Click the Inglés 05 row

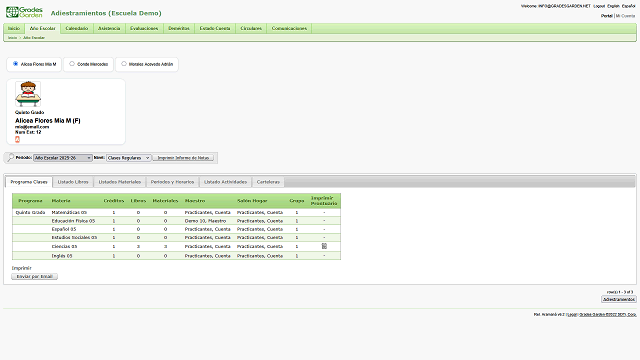[176, 256]
